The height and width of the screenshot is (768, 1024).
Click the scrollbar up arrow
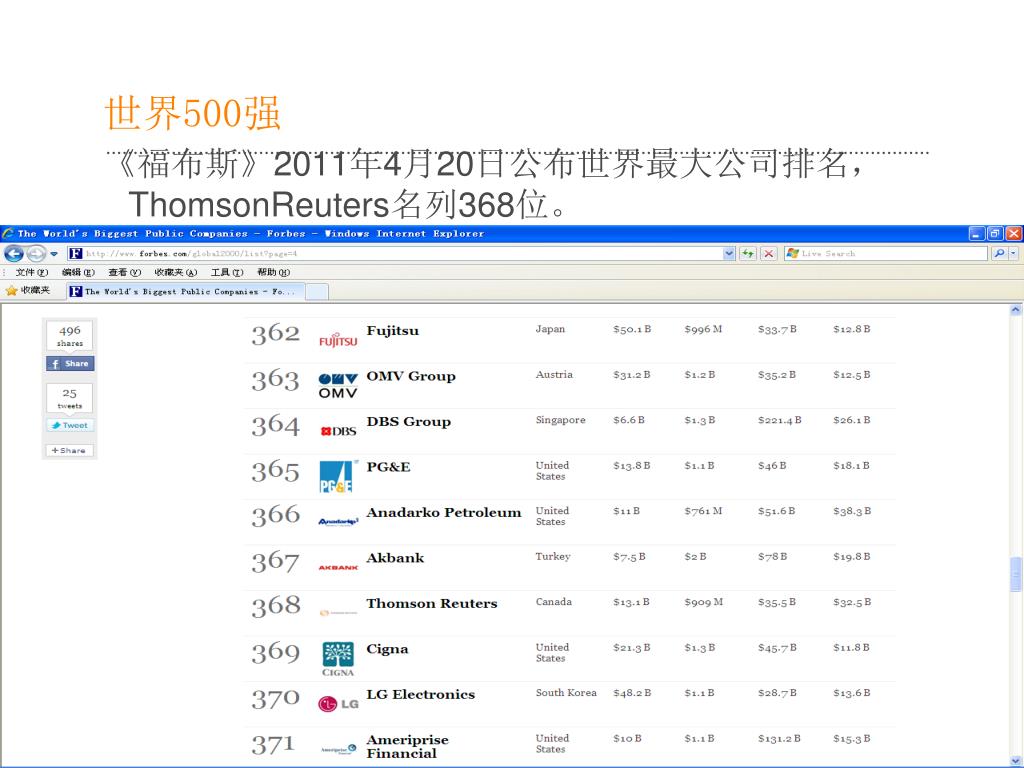tap(1016, 311)
